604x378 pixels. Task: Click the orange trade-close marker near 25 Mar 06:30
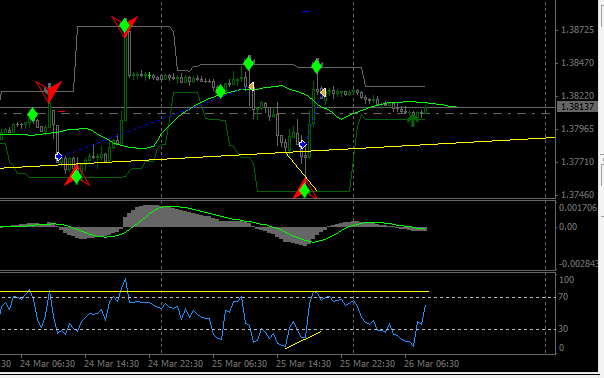pos(252,86)
